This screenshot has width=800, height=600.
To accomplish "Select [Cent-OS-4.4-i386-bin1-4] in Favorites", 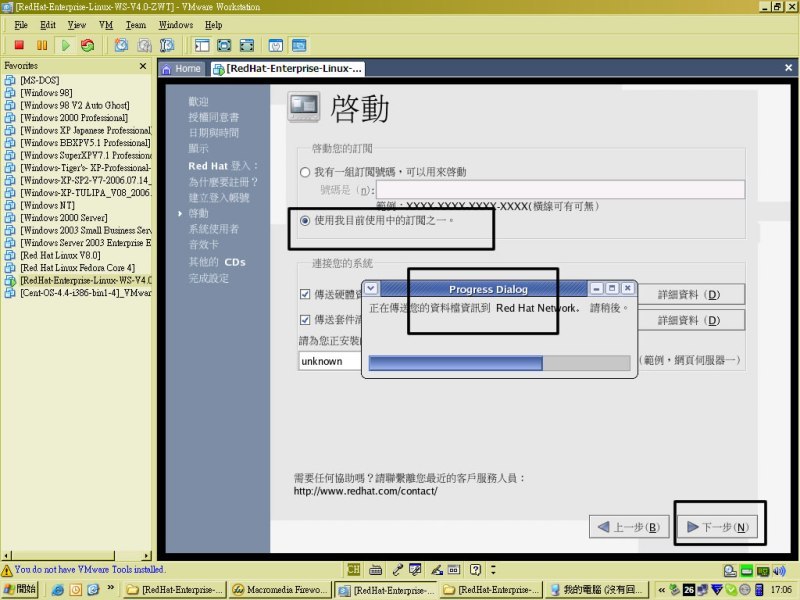I will coord(86,292).
